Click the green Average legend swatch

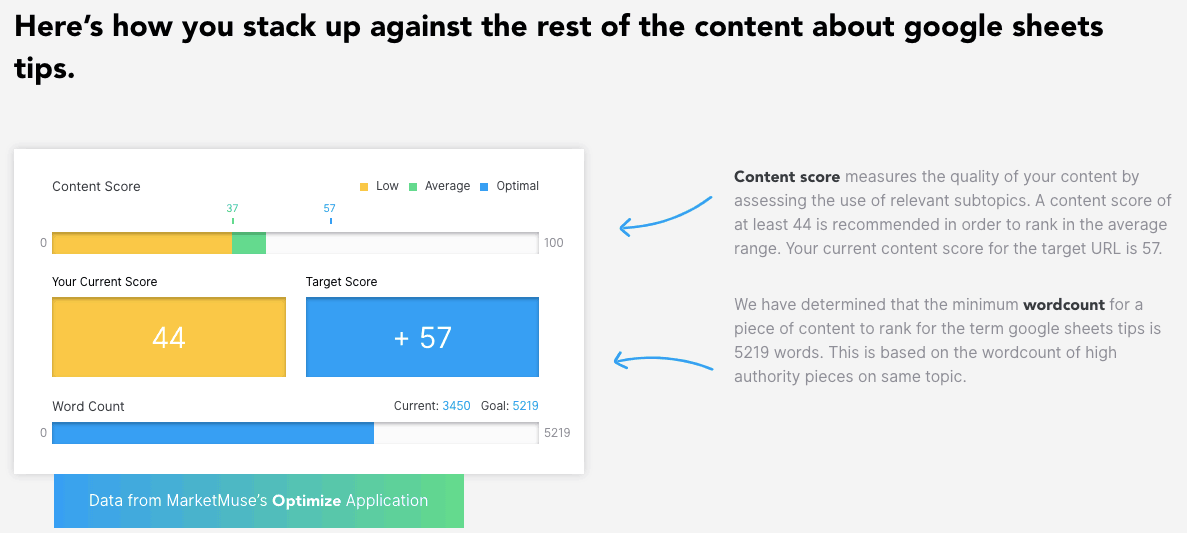[x=412, y=187]
